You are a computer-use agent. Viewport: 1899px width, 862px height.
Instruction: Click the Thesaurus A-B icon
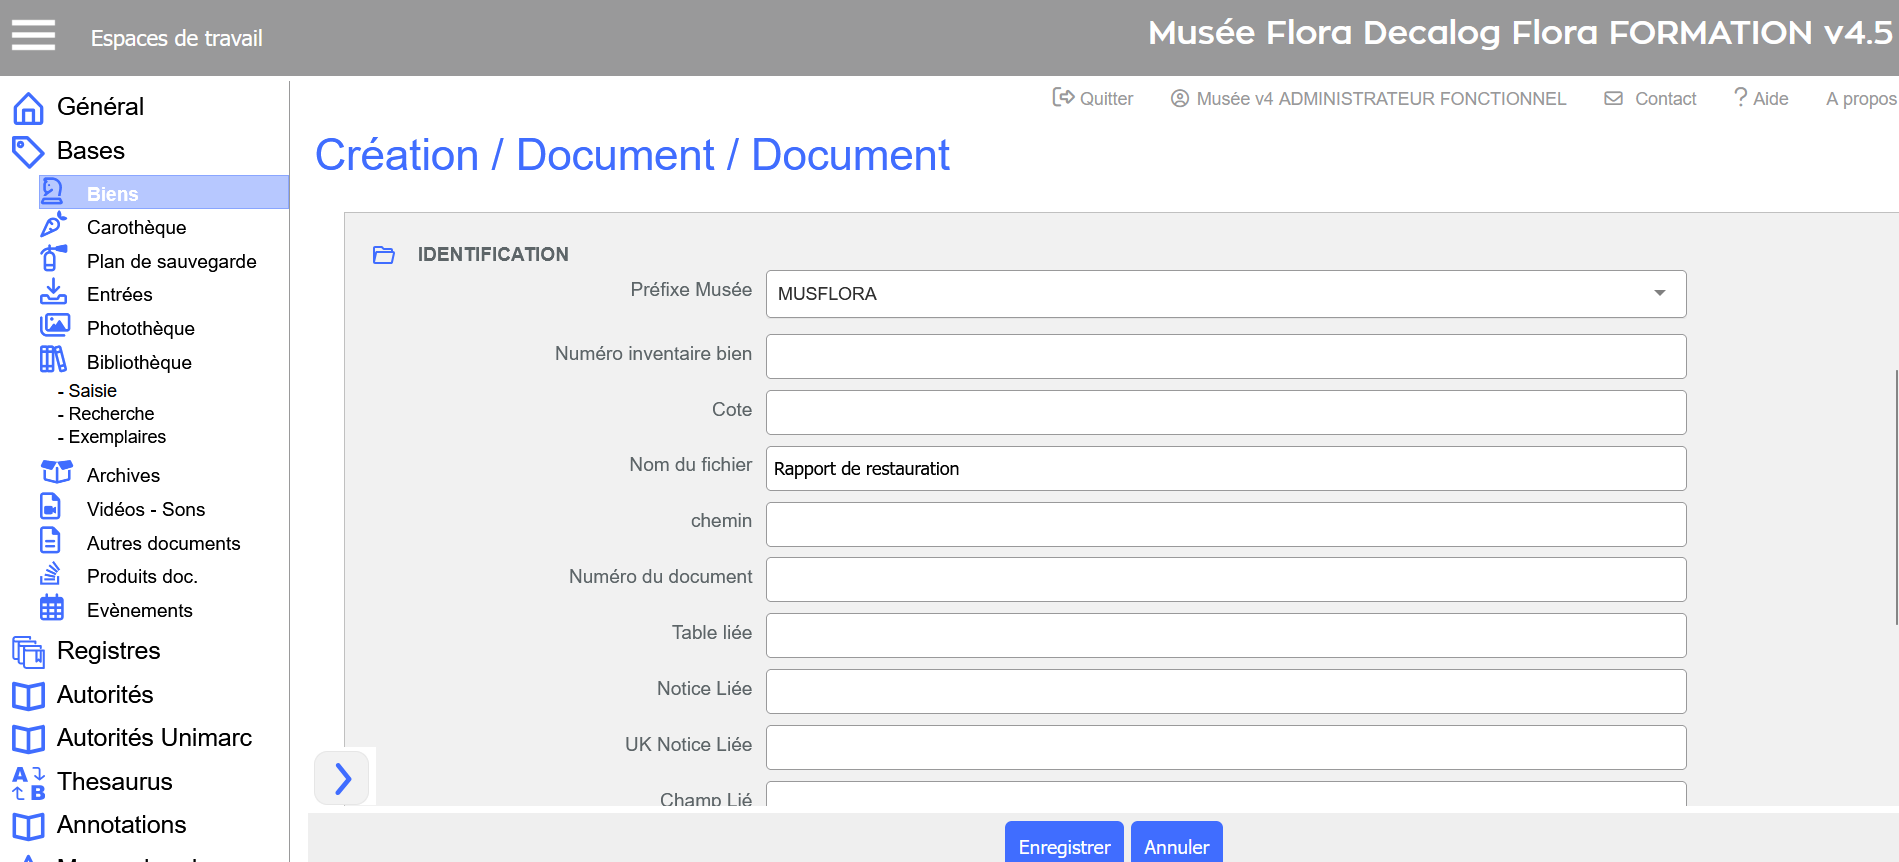pos(28,782)
